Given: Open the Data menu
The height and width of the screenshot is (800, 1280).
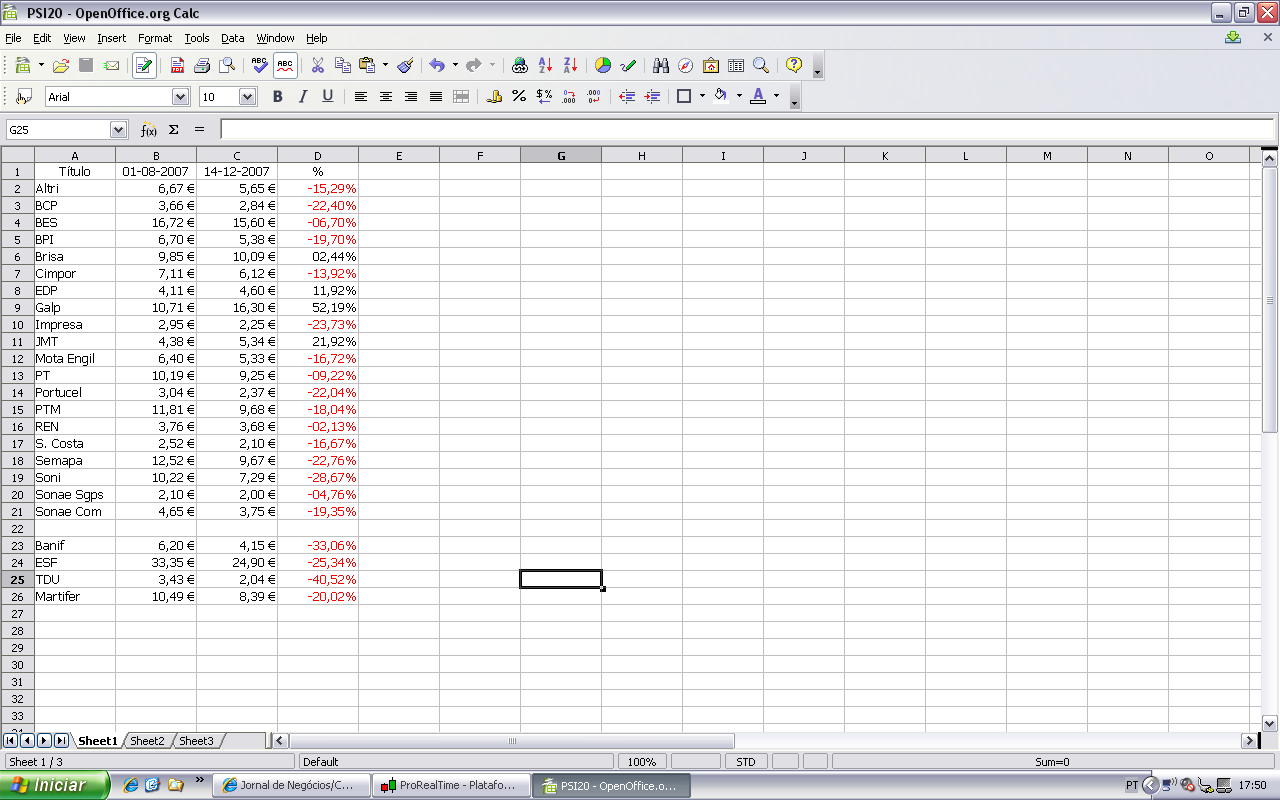Looking at the screenshot, I should pyautogui.click(x=233, y=38).
